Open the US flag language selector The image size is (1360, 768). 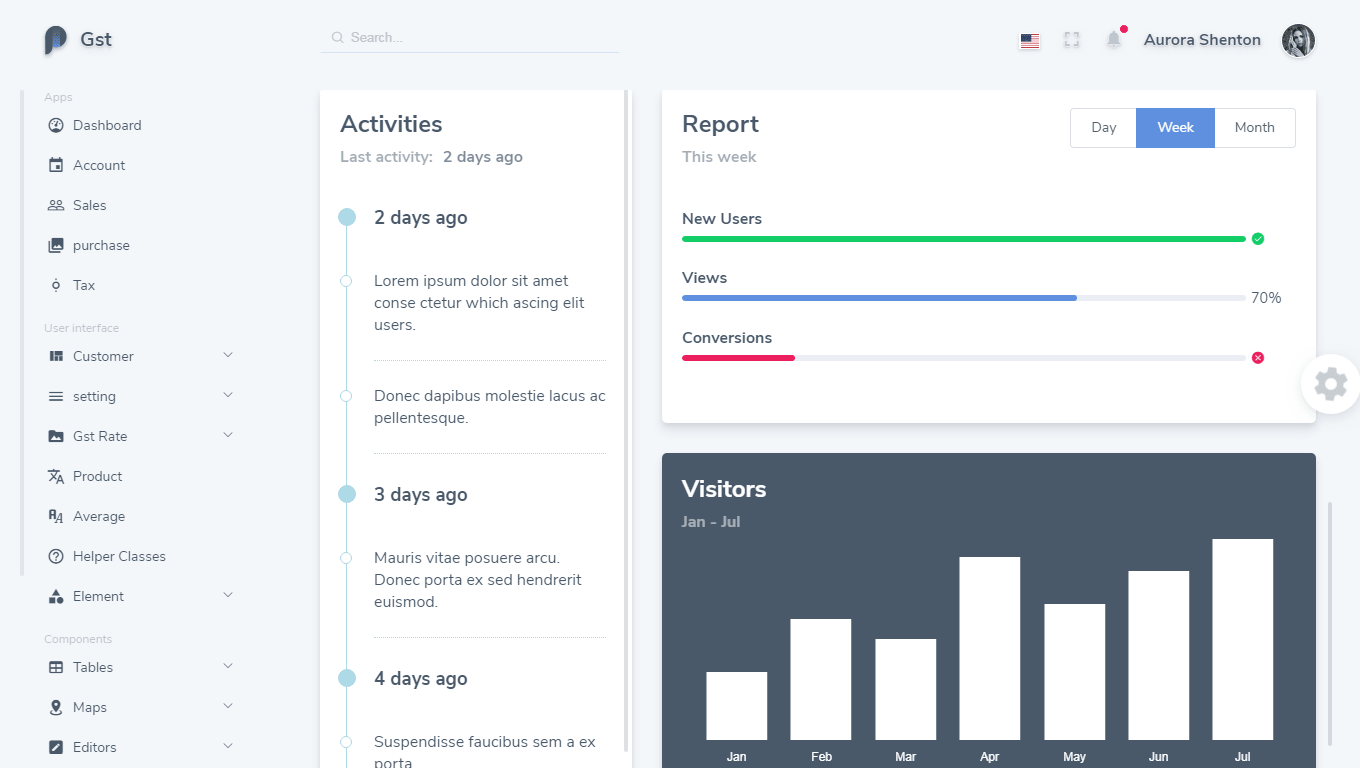pos(1030,41)
